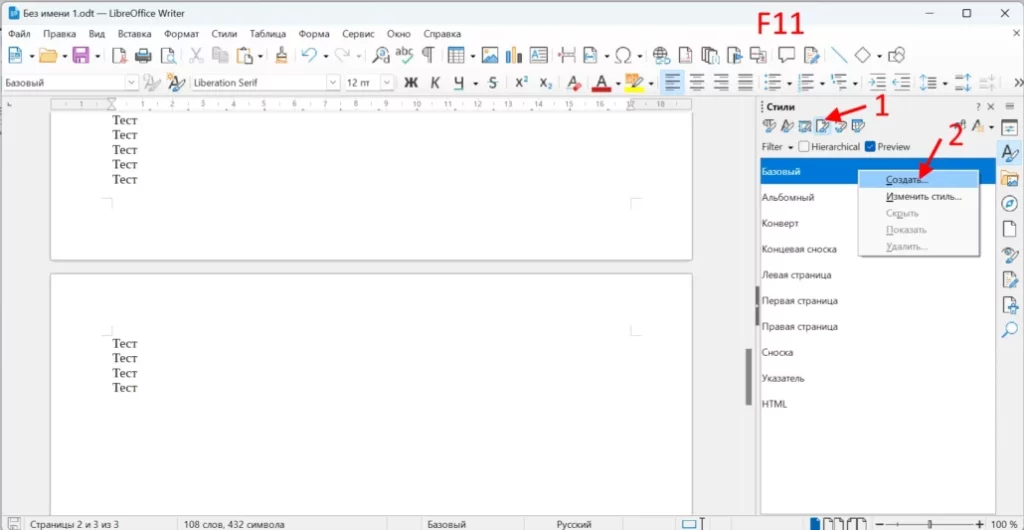The image size is (1024, 530).
Task: Click the Save document icon
Action: point(80,55)
